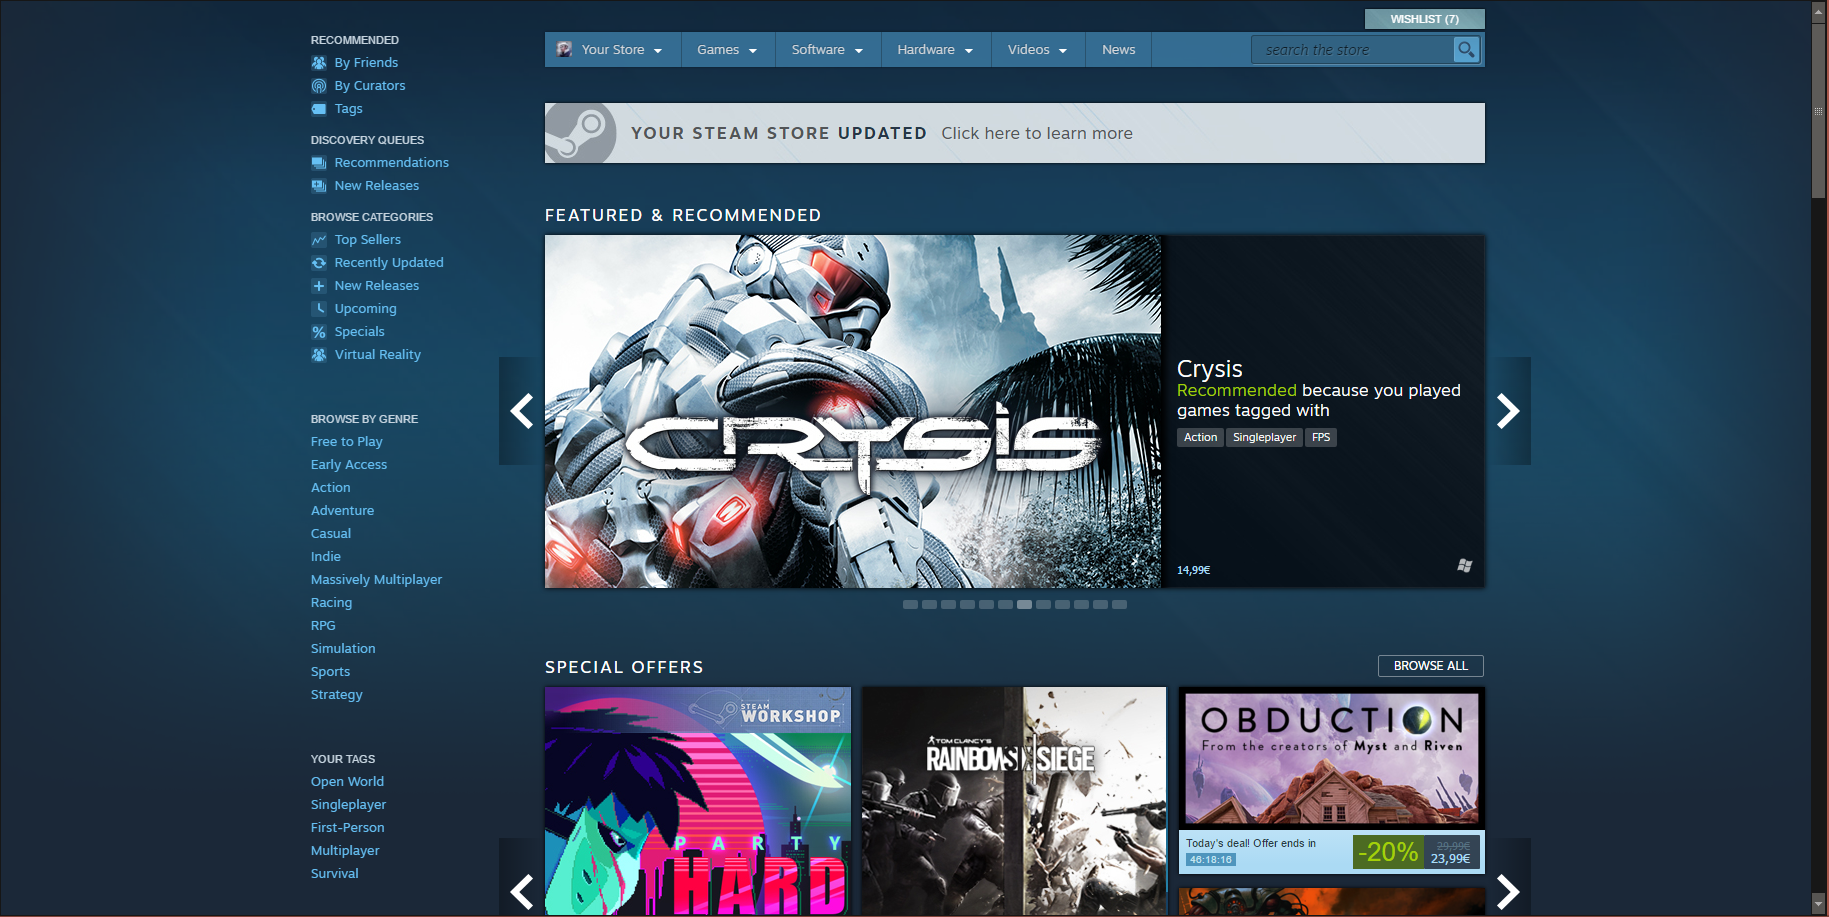
Task: Browse the RPG genre
Action: (323, 626)
